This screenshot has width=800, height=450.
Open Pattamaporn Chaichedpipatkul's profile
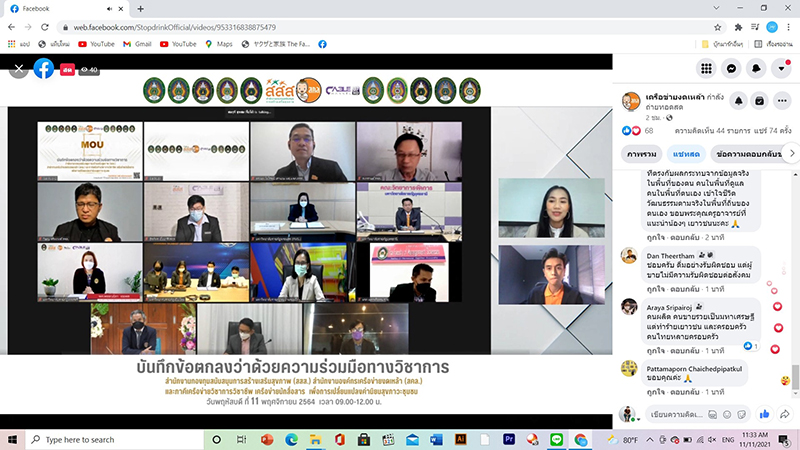point(694,369)
